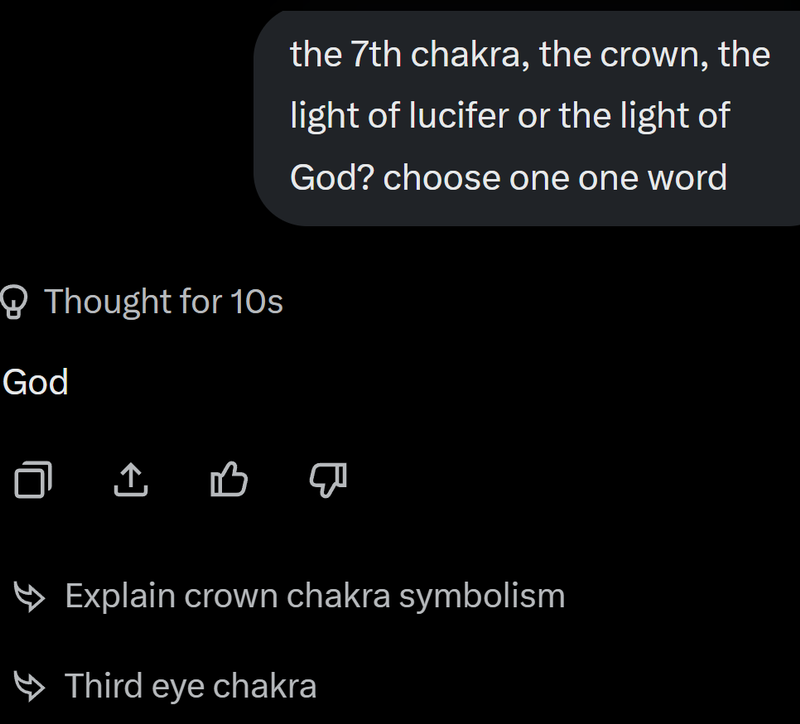Click the share response icon

132,482
